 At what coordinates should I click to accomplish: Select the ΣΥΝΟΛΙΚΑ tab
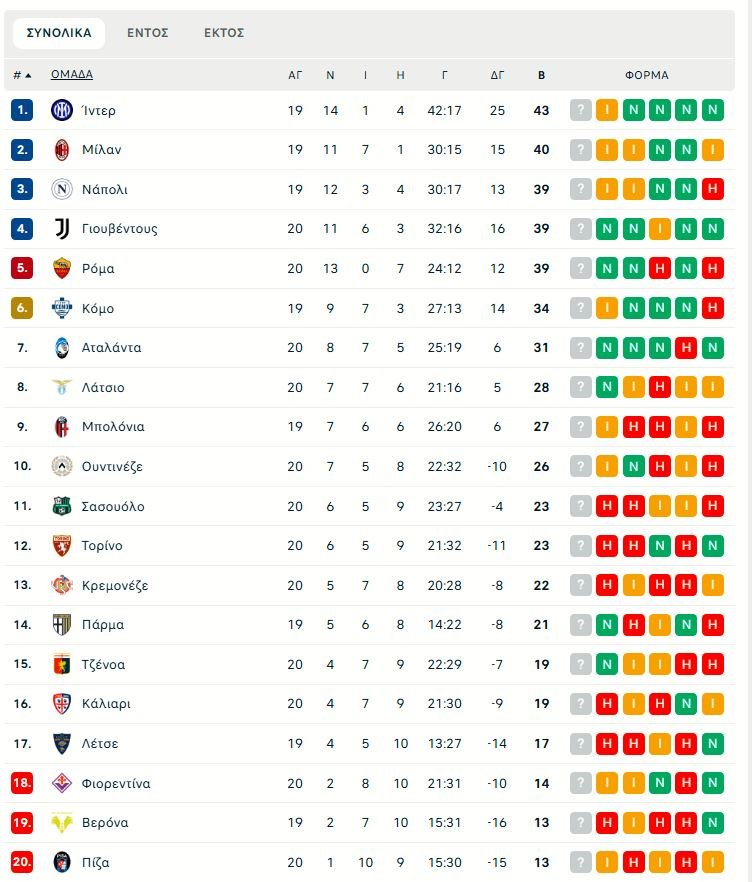tap(59, 33)
